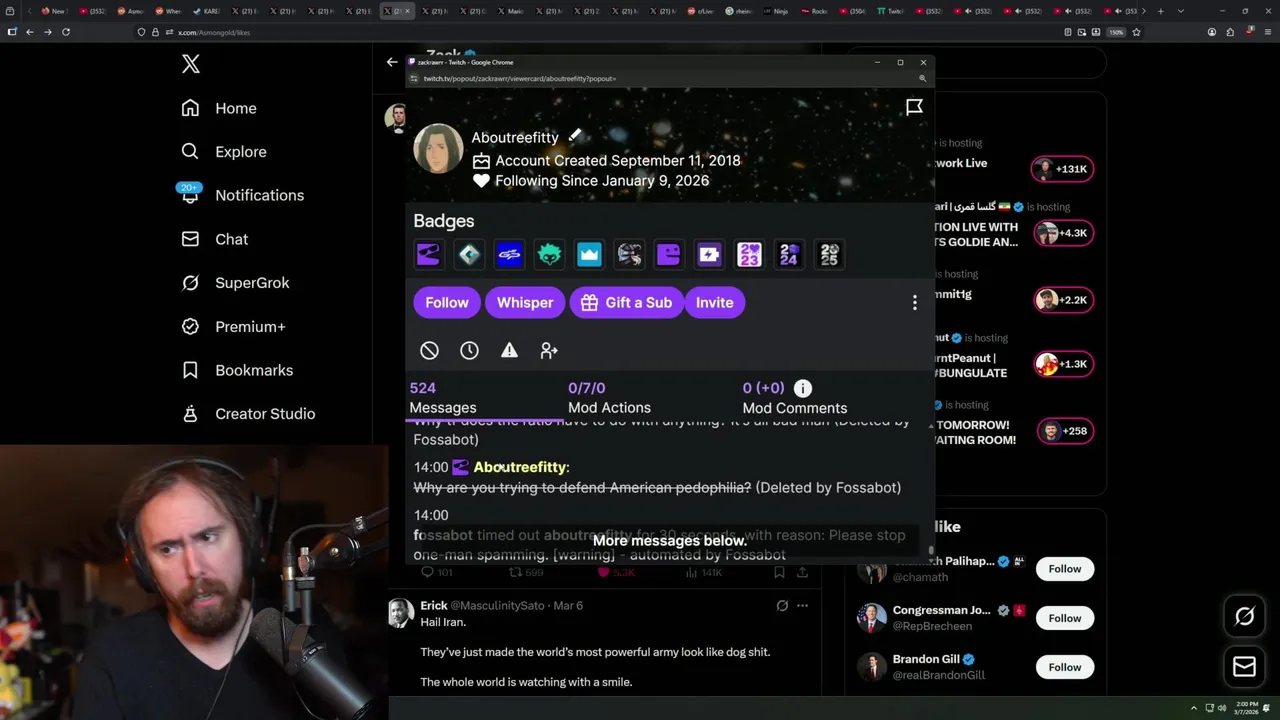Click the pencil edit icon beside Aboutreefitty
This screenshot has width=1280, height=720.
coord(575,135)
